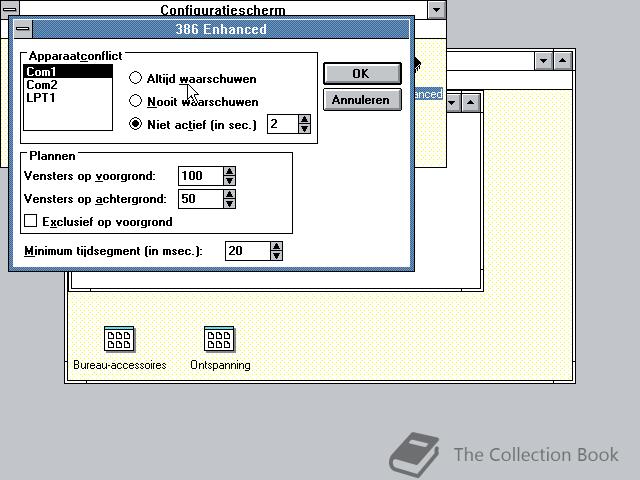Increase Minimum tijdsegment value
This screenshot has height=480, width=640.
(x=276, y=247)
